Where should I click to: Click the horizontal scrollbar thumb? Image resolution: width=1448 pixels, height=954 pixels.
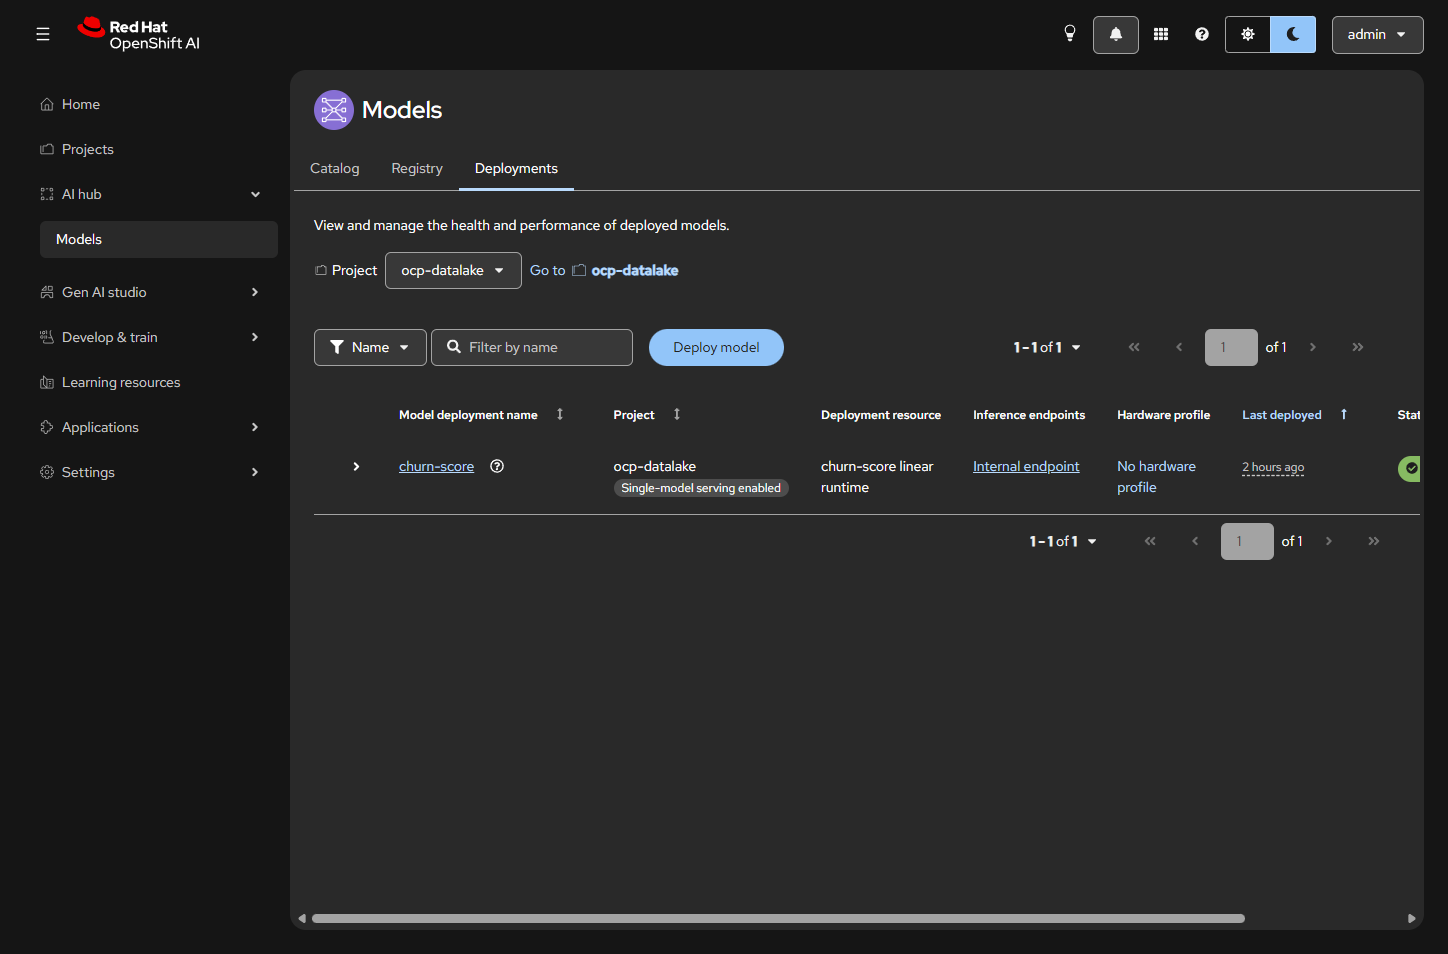(778, 918)
